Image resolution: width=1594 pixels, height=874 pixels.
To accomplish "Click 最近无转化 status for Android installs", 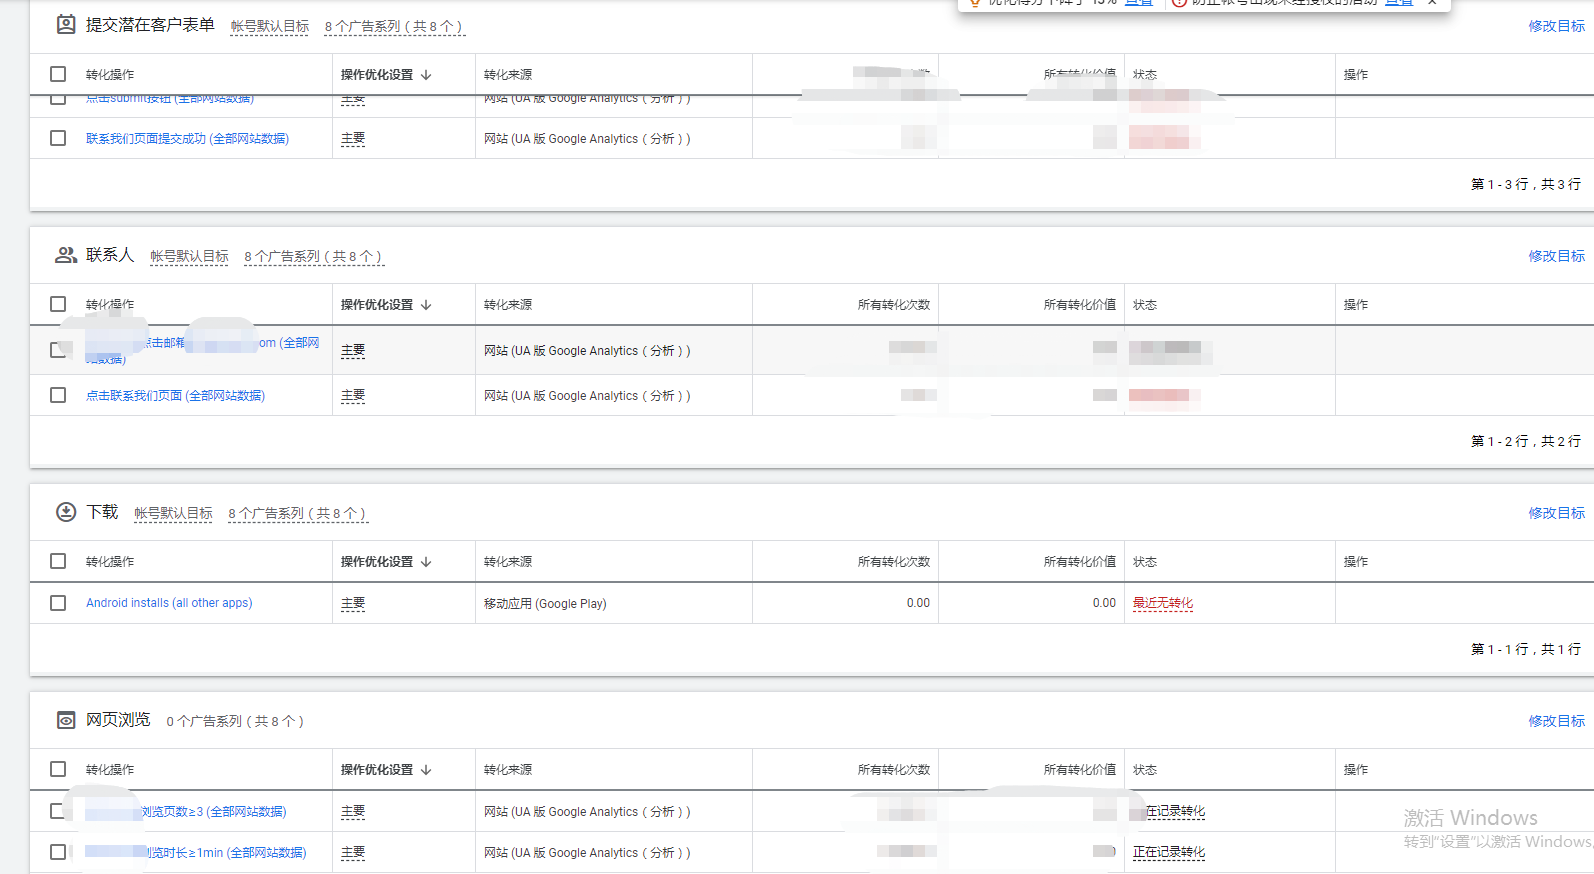I will 1163,603.
